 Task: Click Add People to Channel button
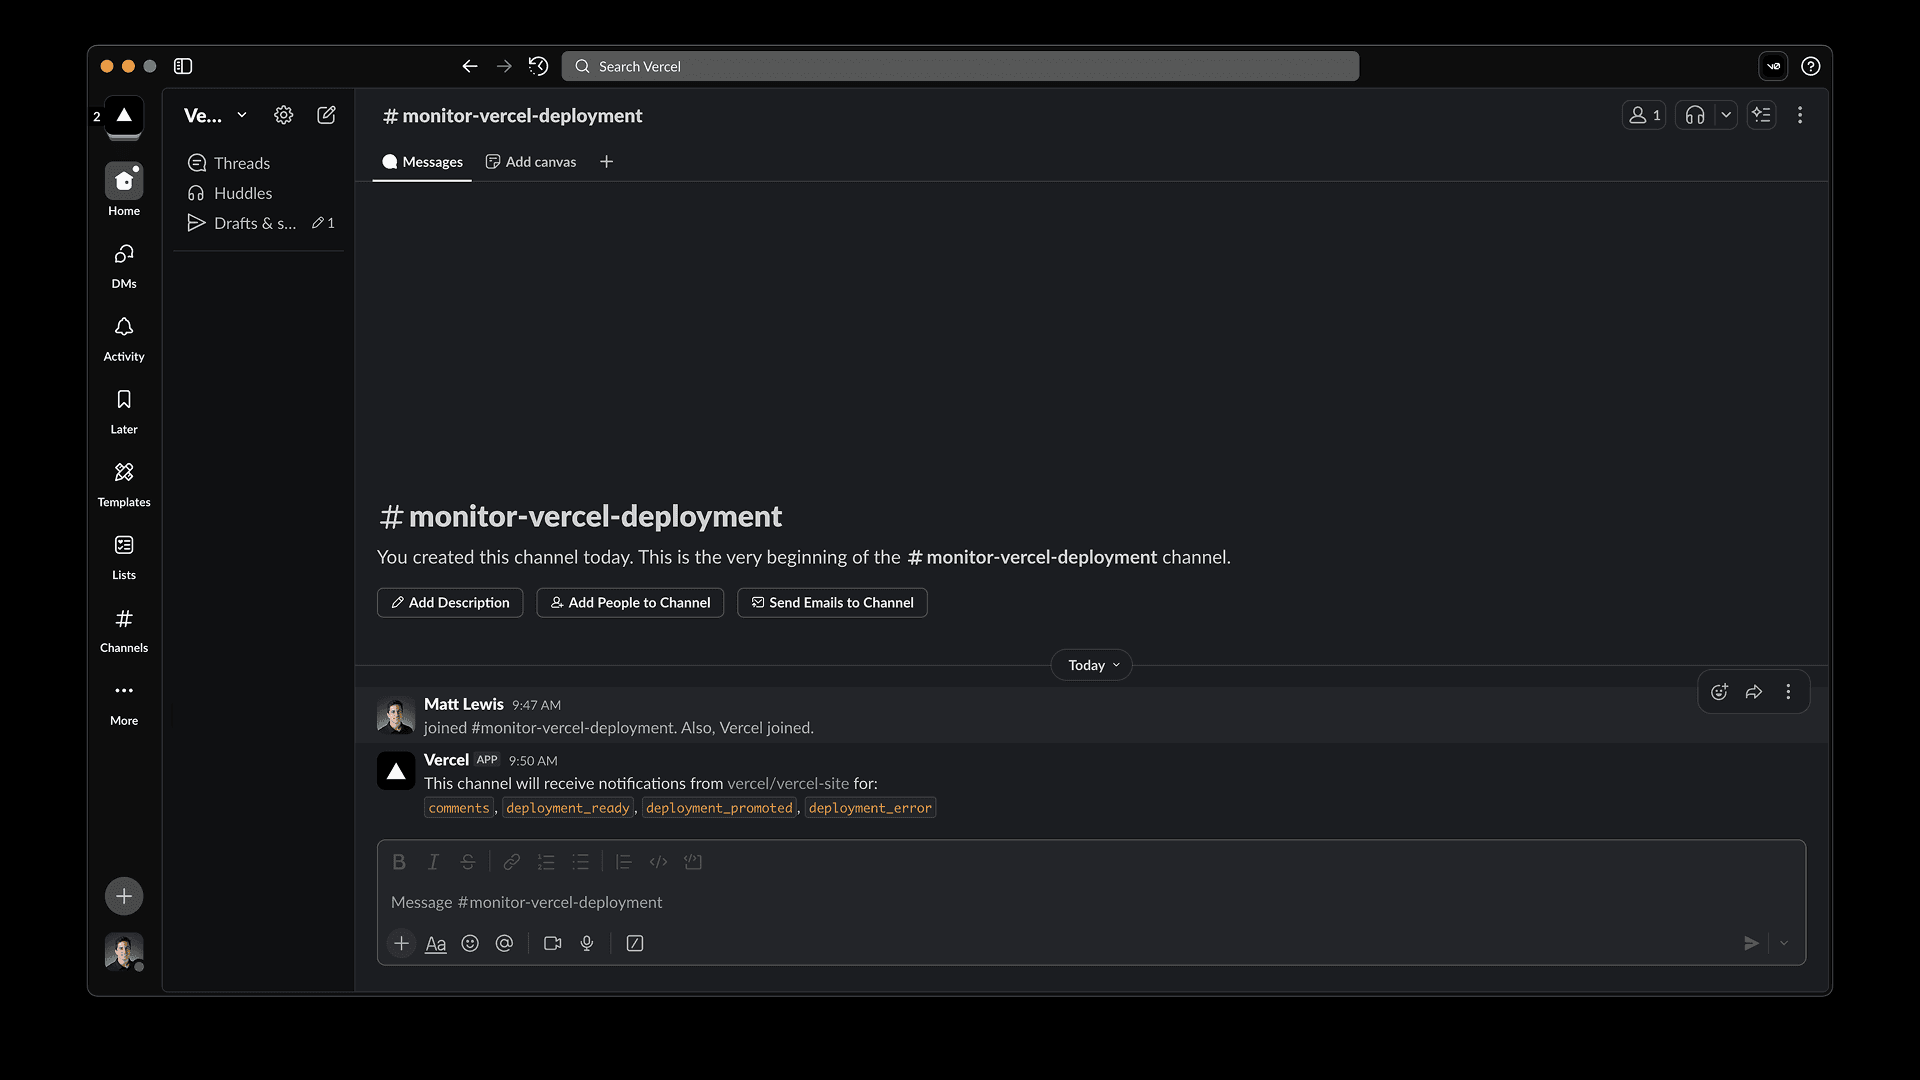tap(630, 602)
